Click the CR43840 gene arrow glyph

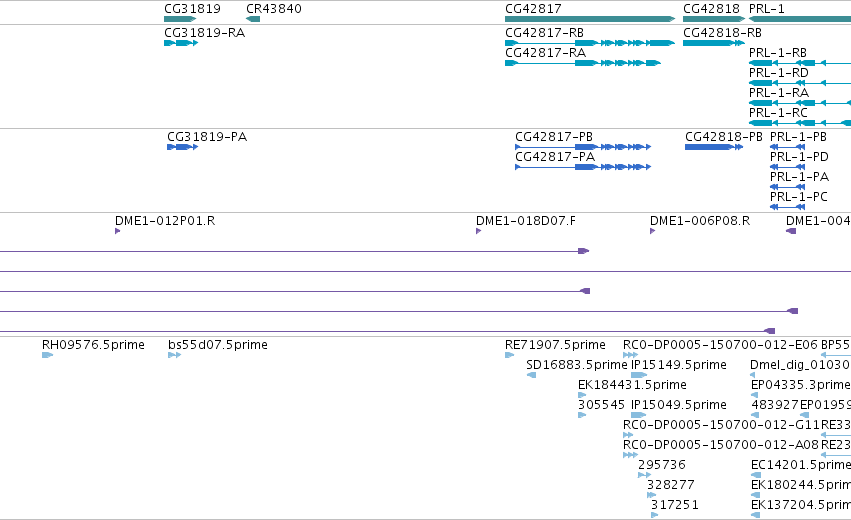[253, 19]
